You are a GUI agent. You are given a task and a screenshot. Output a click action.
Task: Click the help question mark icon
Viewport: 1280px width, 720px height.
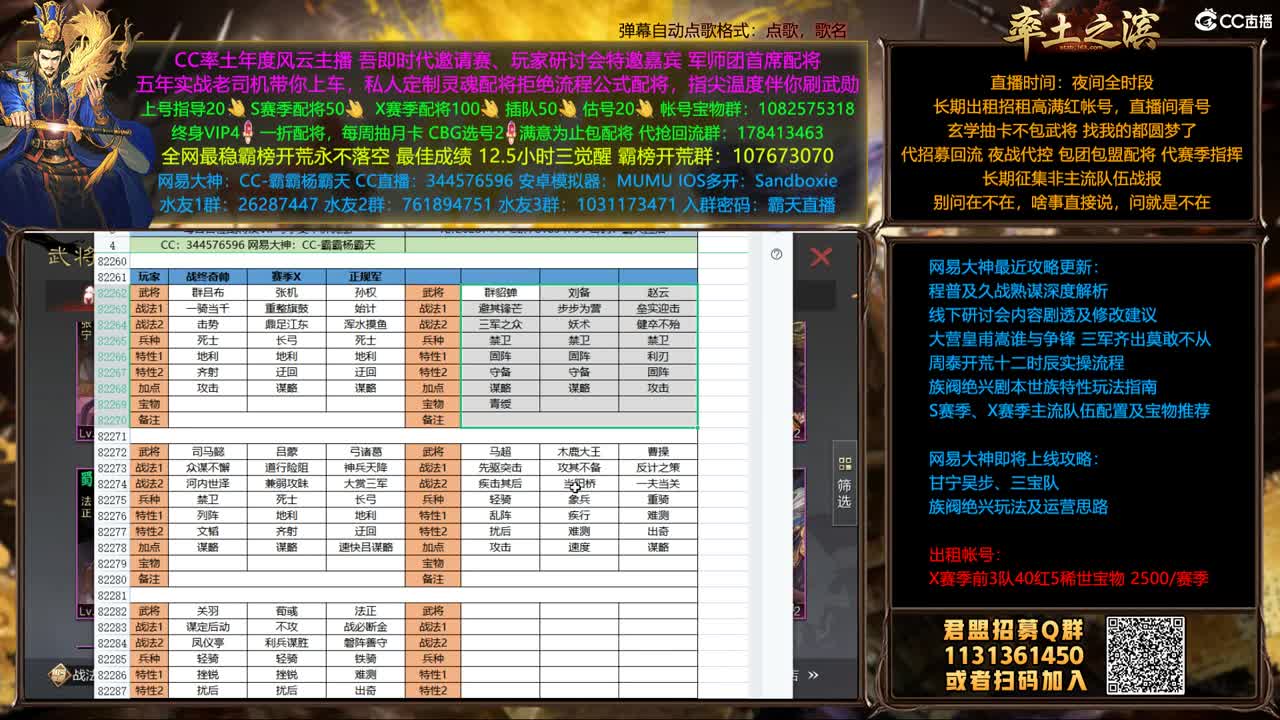click(x=777, y=254)
